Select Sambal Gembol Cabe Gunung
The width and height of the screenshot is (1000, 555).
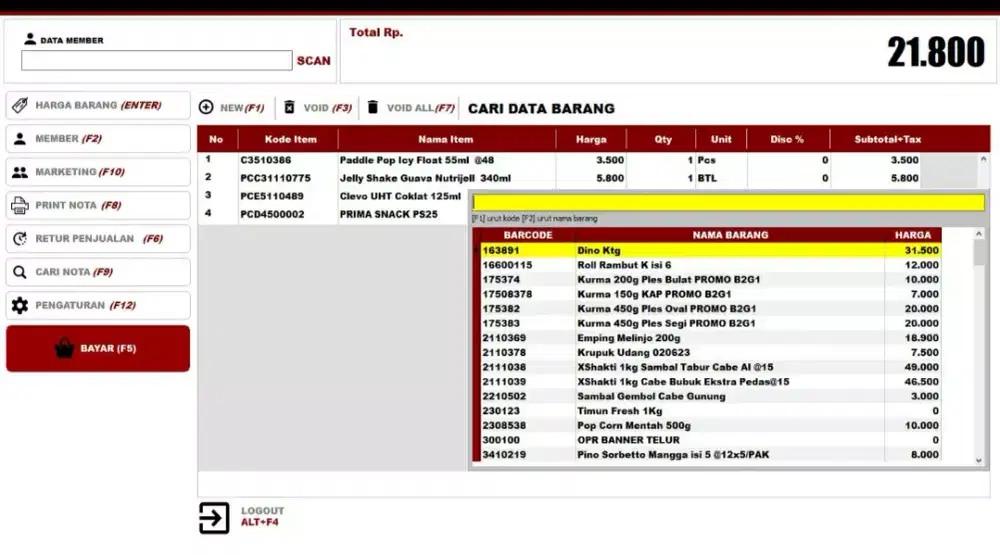[710, 396]
